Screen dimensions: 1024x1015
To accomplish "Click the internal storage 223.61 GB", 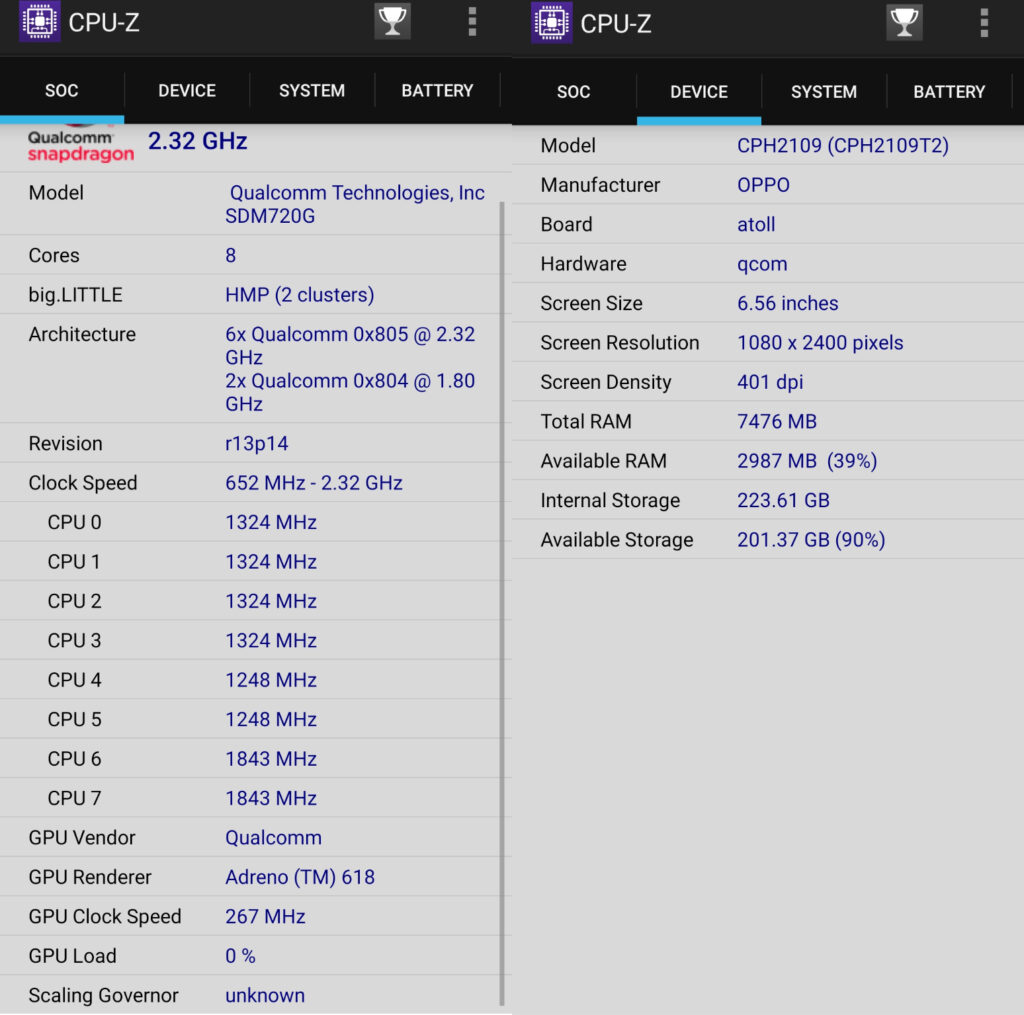I will (783, 500).
